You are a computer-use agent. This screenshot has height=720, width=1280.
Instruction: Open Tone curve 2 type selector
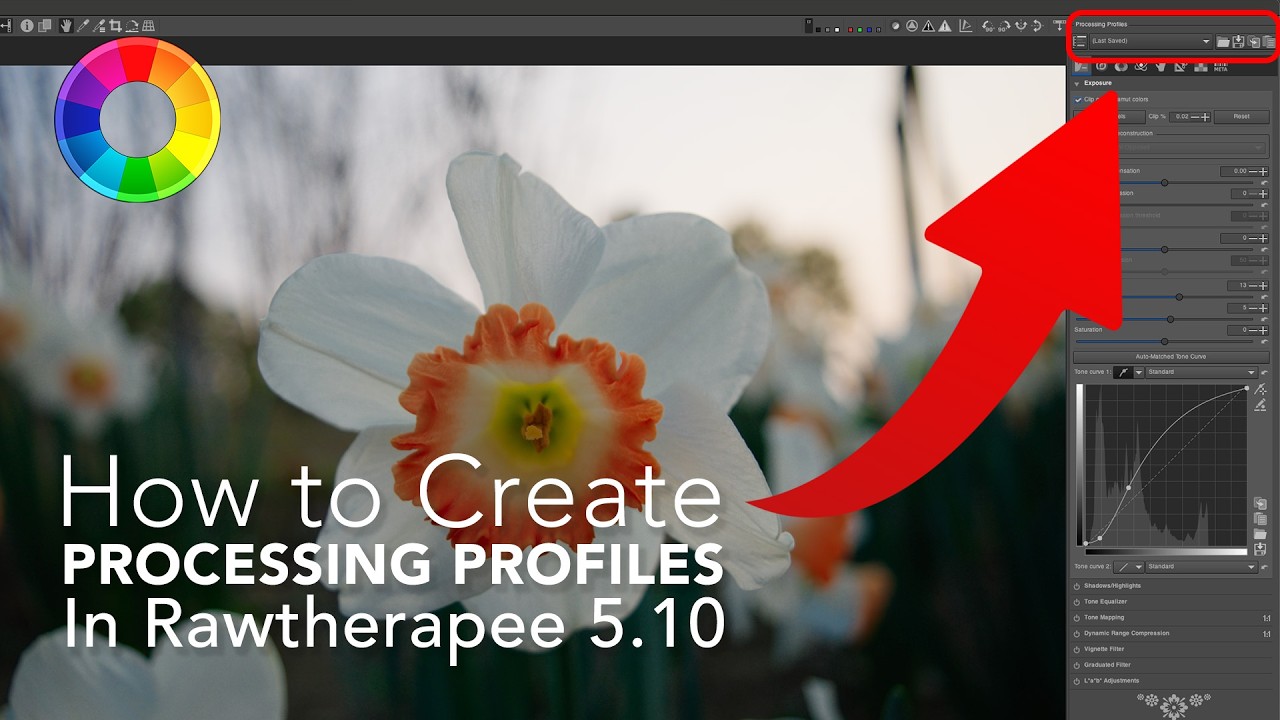[x=1128, y=567]
